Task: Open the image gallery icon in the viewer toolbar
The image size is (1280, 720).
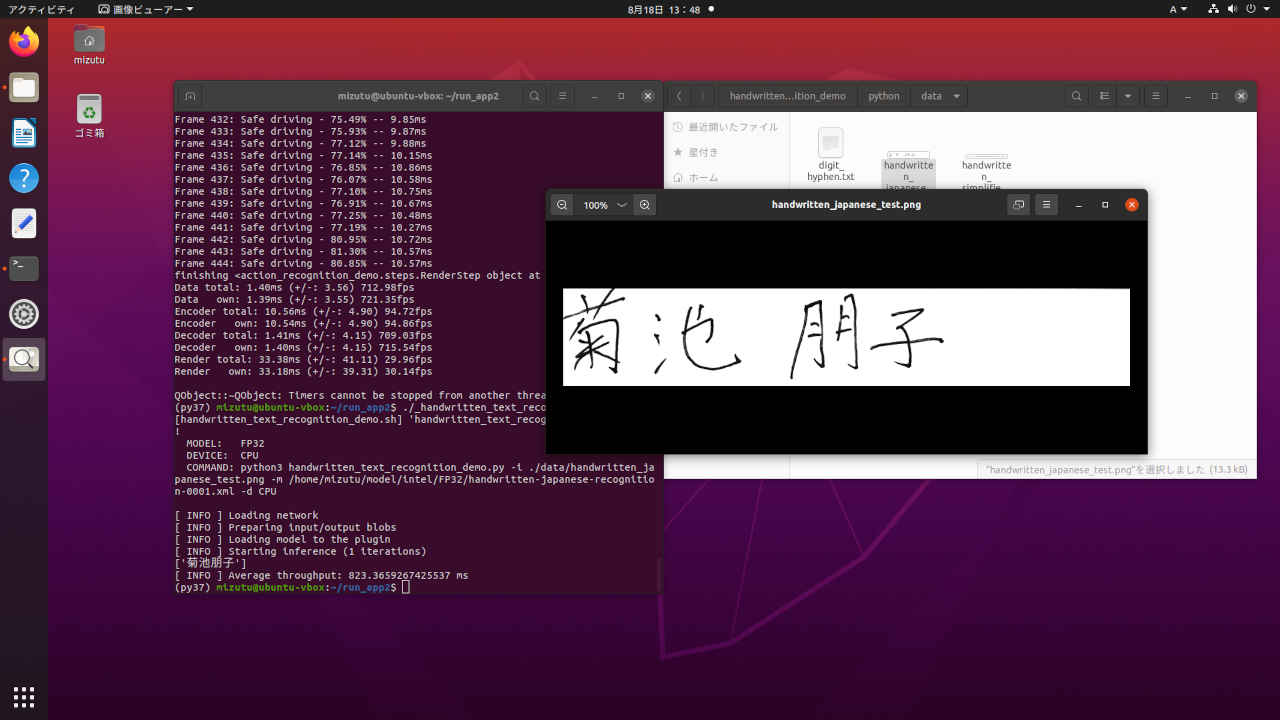Action: [x=1018, y=204]
